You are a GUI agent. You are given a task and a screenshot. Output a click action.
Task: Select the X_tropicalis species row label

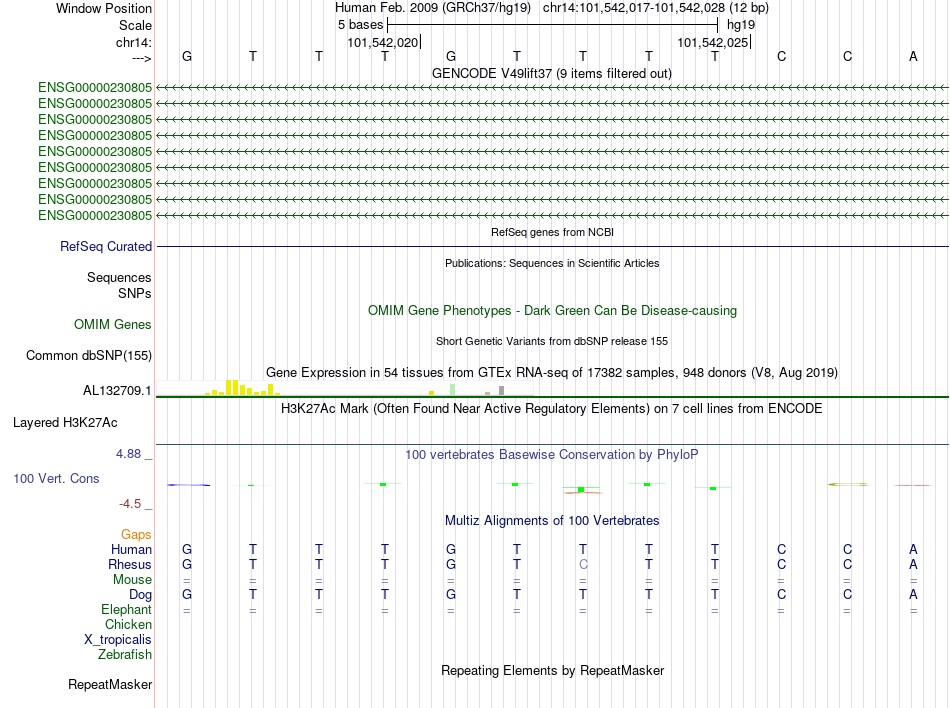click(118, 640)
